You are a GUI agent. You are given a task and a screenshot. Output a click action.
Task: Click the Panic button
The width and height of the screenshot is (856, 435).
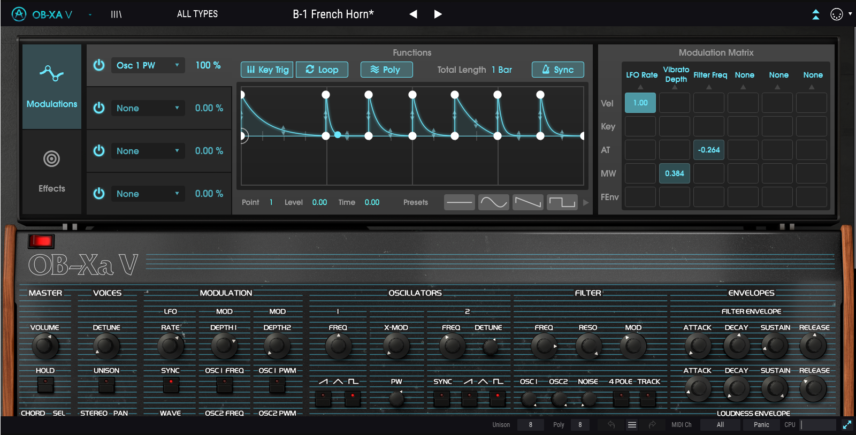coord(762,425)
